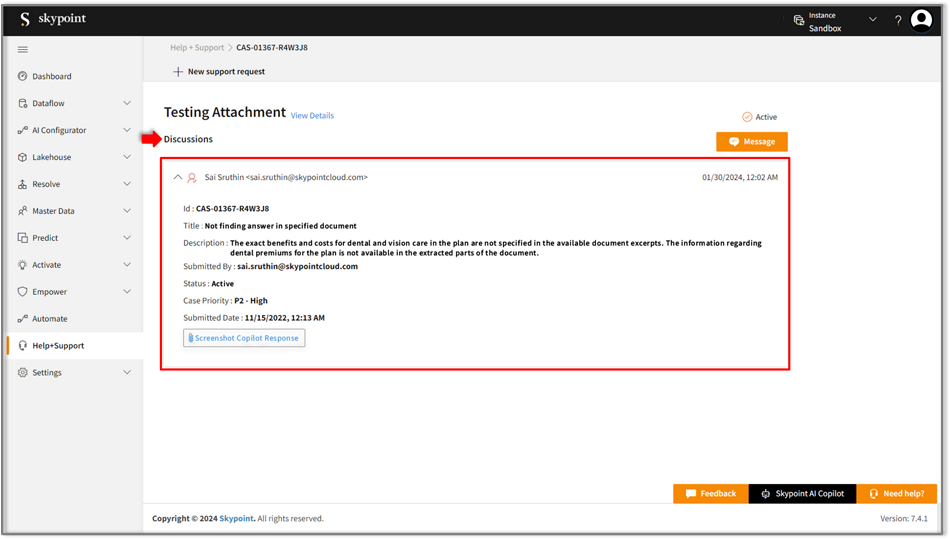Expand the AI Configurator section
This screenshot has width=950, height=539.
point(127,130)
